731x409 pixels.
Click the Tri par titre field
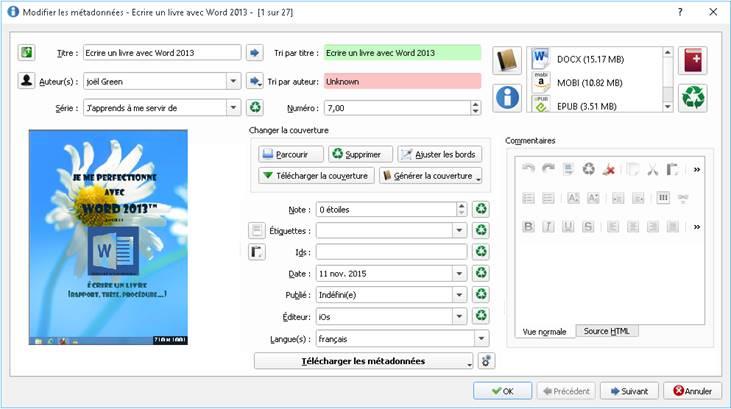click(402, 53)
